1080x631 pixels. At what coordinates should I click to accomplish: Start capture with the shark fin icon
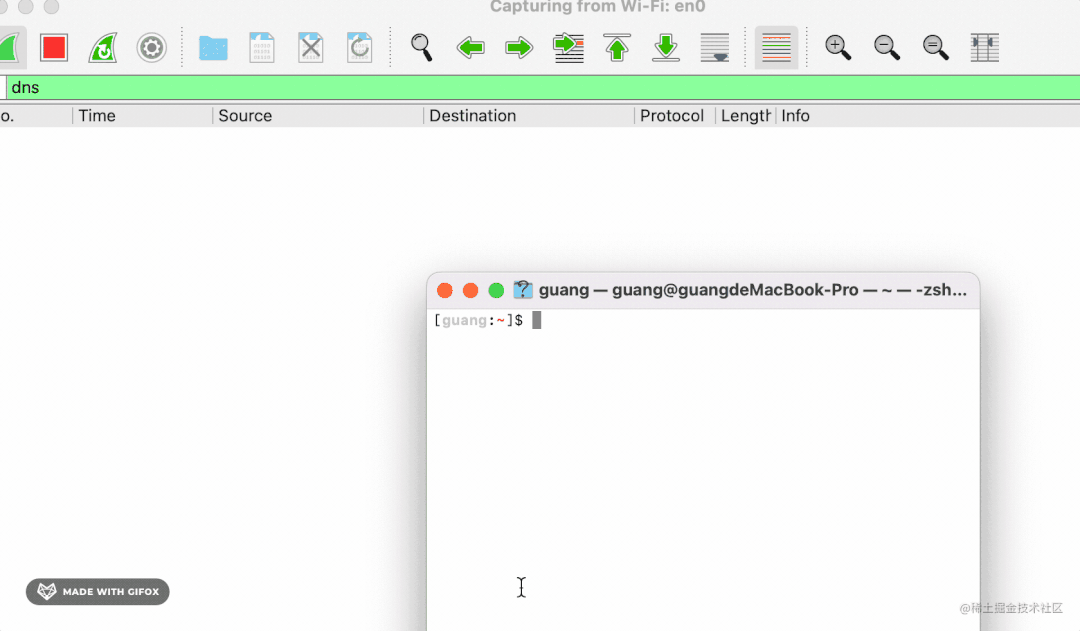coord(10,48)
